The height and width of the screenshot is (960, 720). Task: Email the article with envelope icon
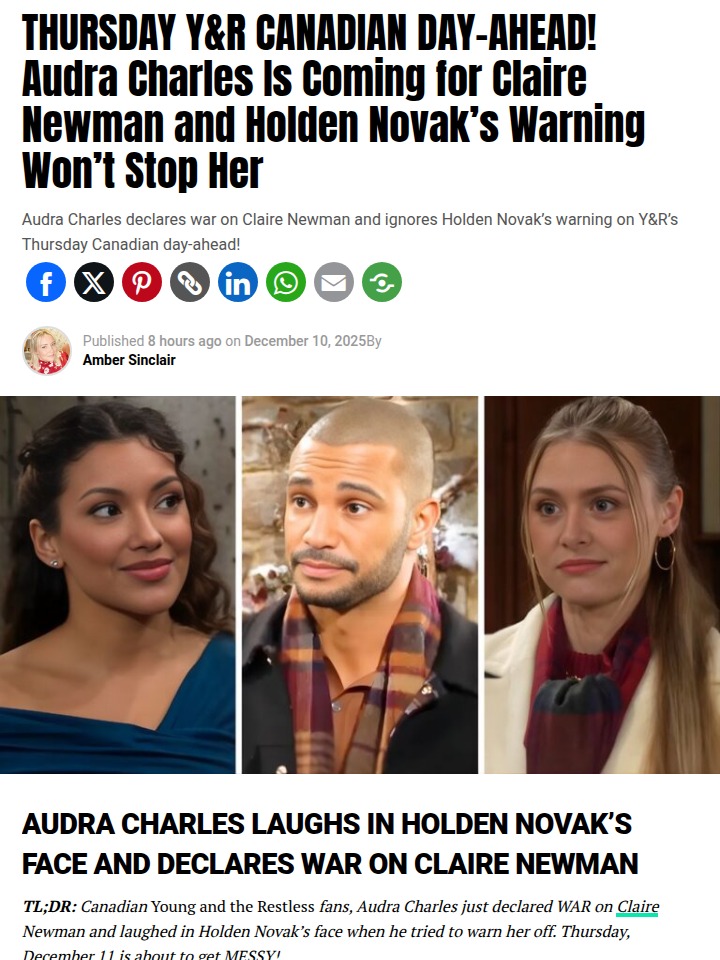[x=334, y=282]
